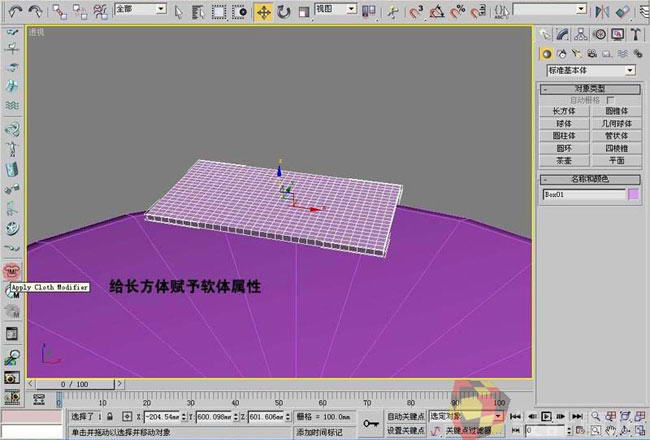Click the Bind to Space Warp icon

tap(100, 12)
